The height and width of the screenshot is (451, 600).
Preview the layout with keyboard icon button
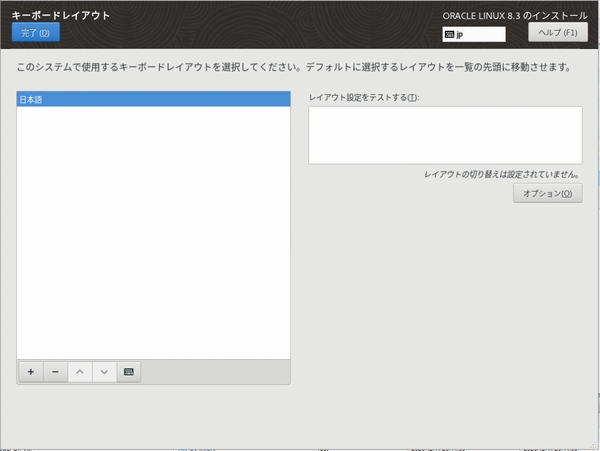[129, 371]
